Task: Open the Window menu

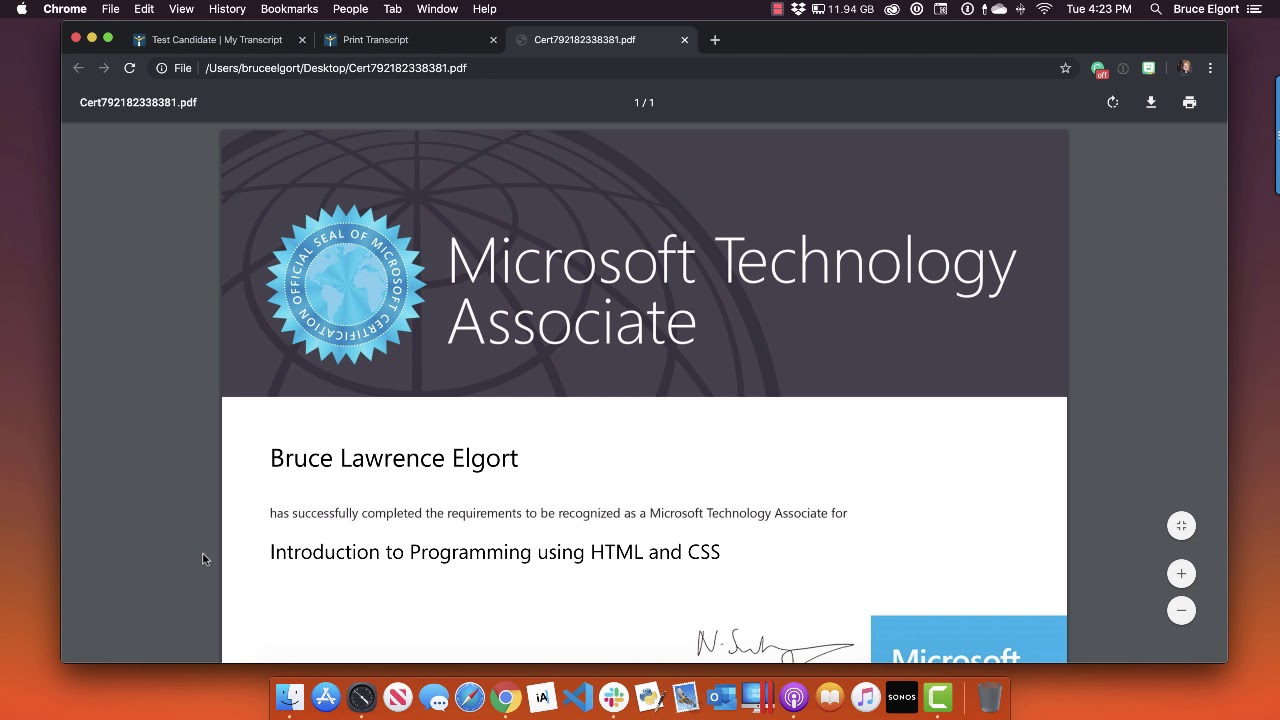Action: (437, 9)
